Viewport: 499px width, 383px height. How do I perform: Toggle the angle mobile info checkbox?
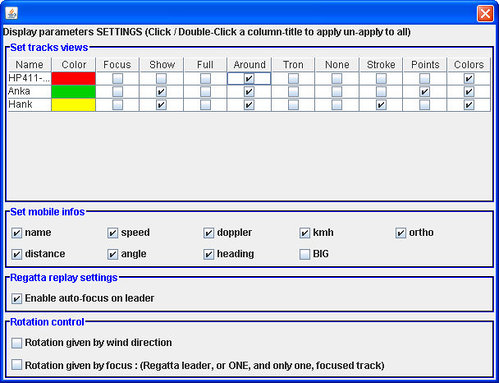coord(113,254)
